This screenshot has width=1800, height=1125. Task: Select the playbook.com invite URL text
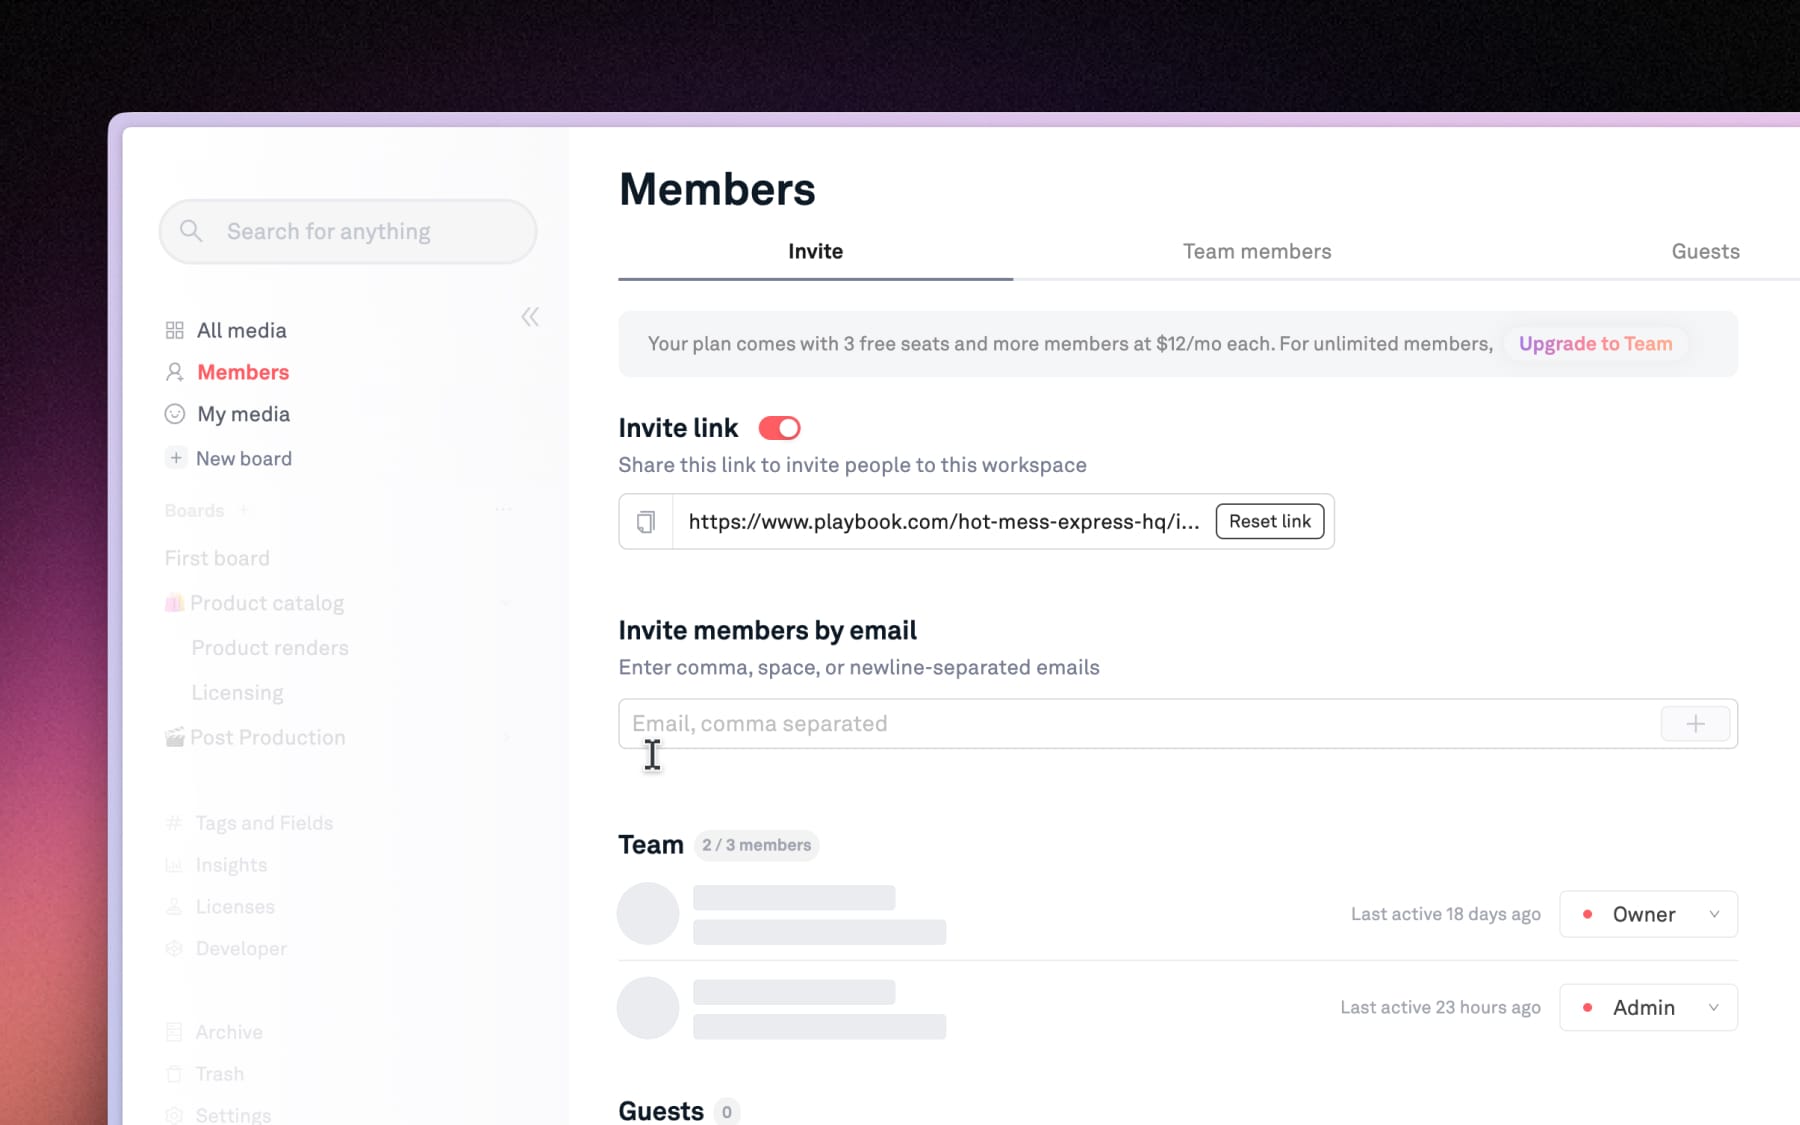click(x=943, y=521)
